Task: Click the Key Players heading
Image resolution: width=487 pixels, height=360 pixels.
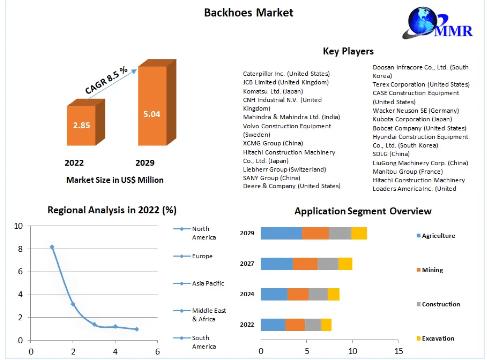Action: 348,51
